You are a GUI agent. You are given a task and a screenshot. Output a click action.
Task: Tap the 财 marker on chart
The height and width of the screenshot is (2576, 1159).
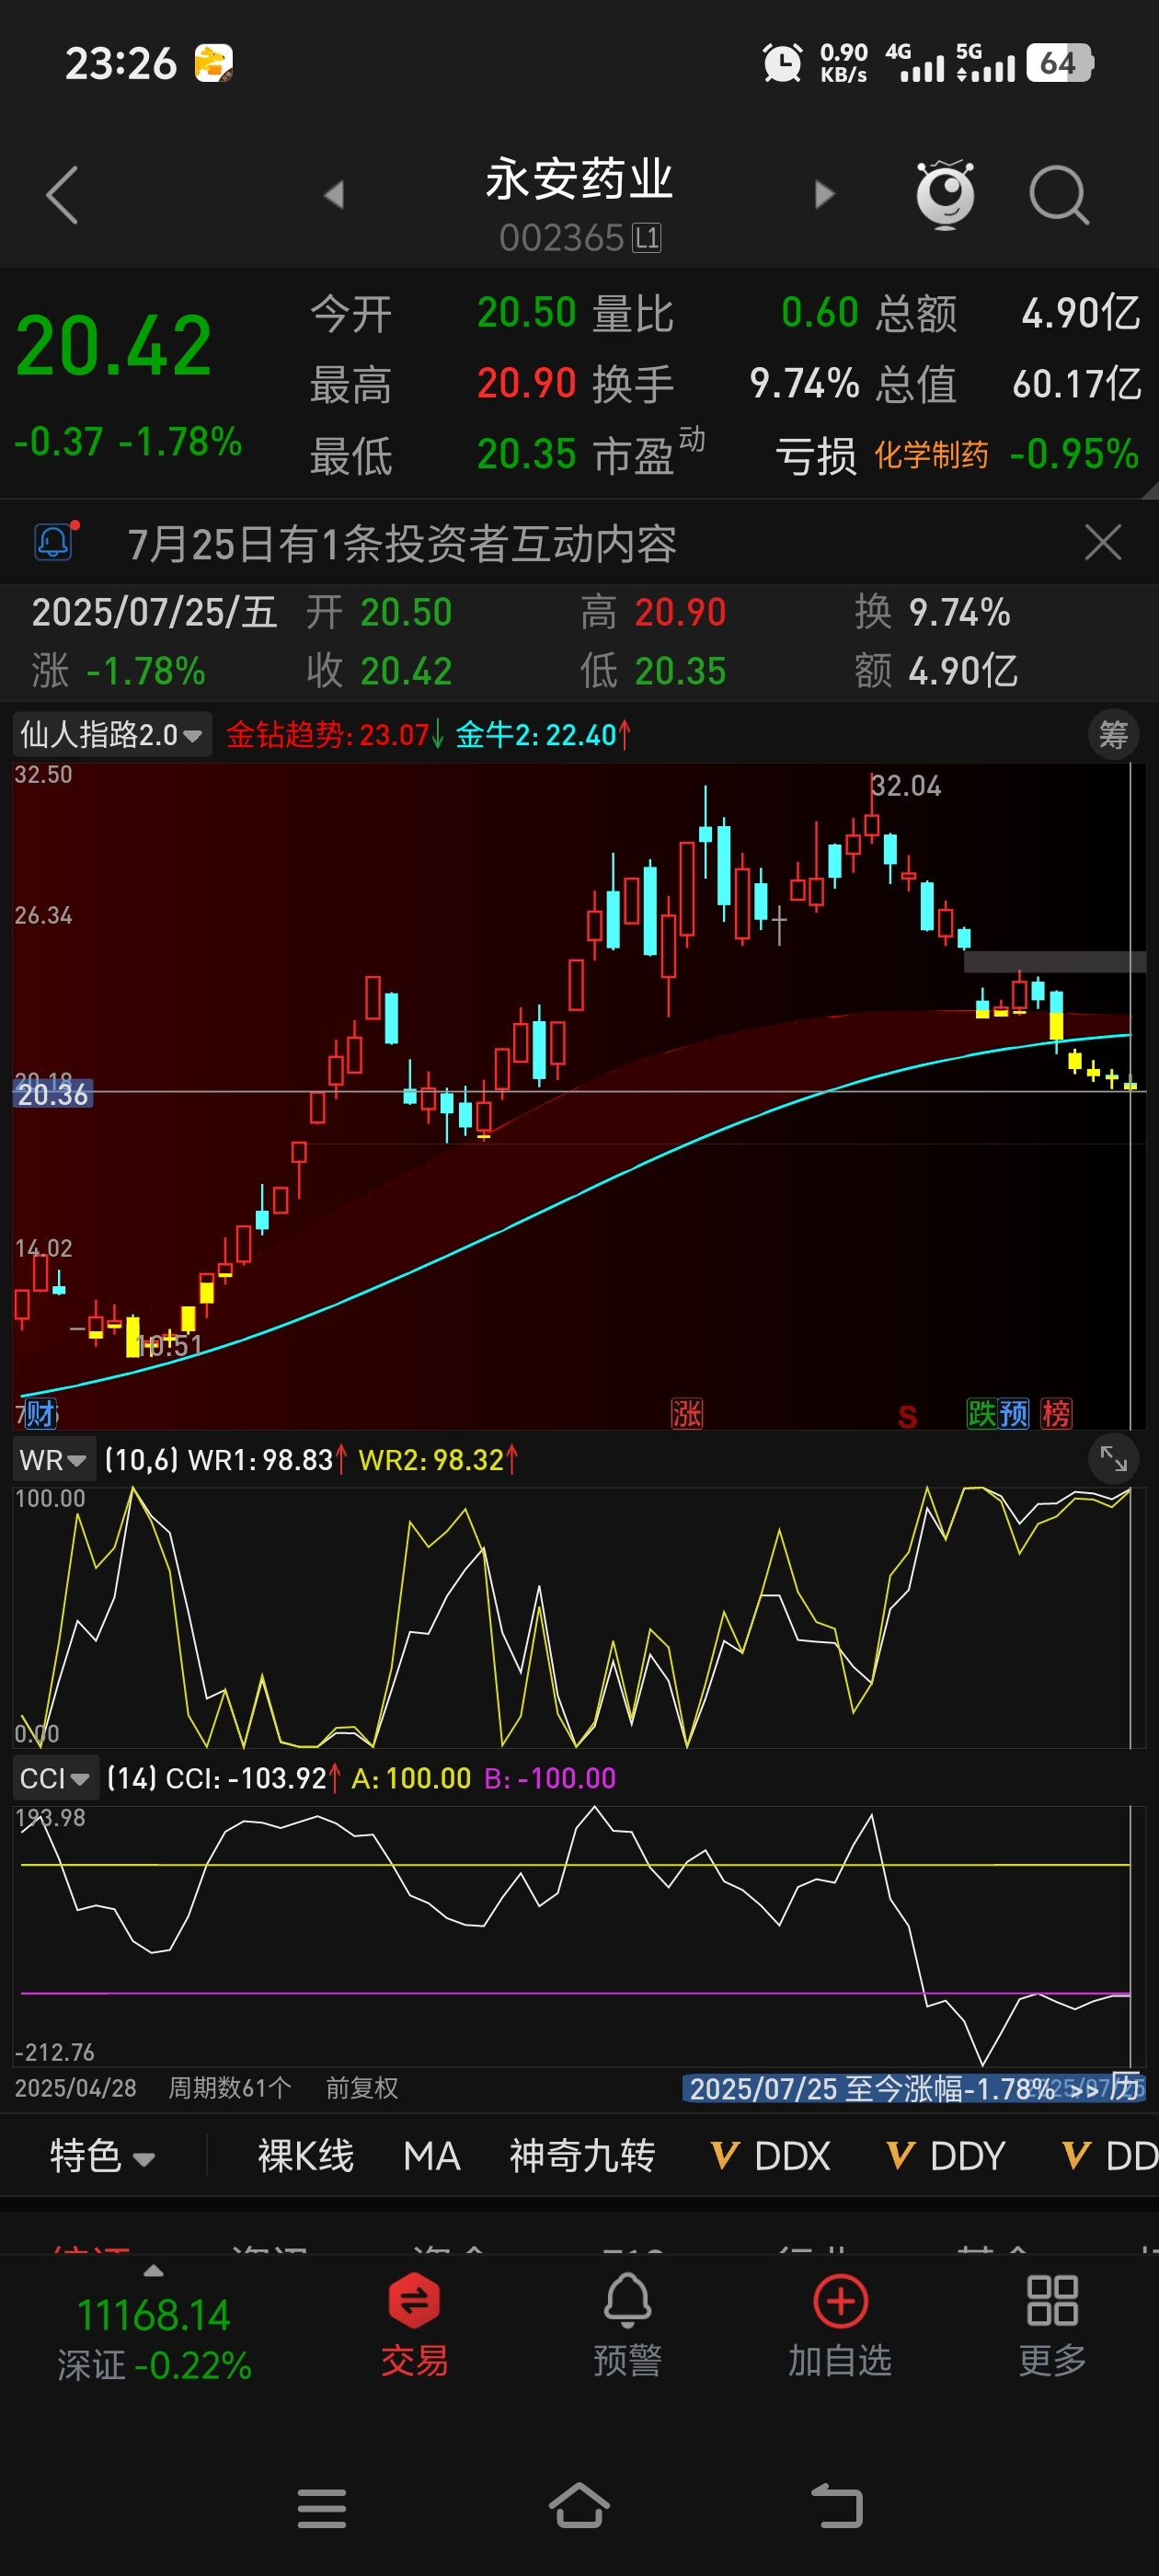(39, 1413)
